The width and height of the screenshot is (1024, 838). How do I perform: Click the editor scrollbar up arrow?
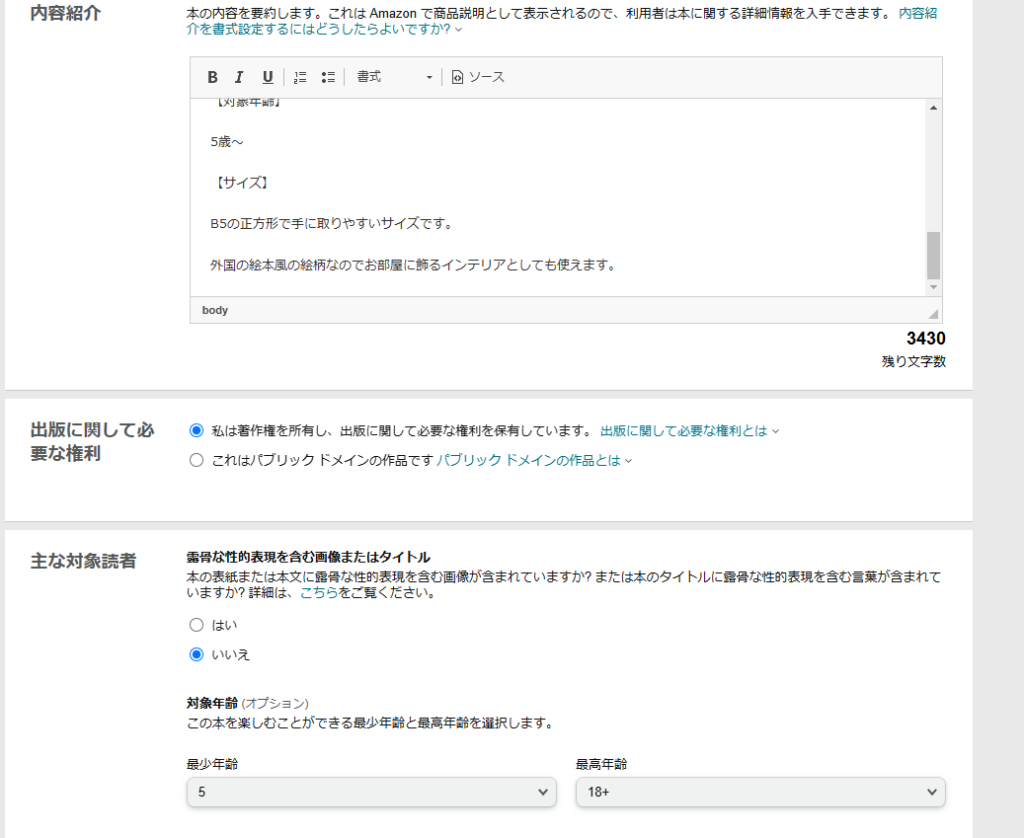pyautogui.click(x=933, y=108)
